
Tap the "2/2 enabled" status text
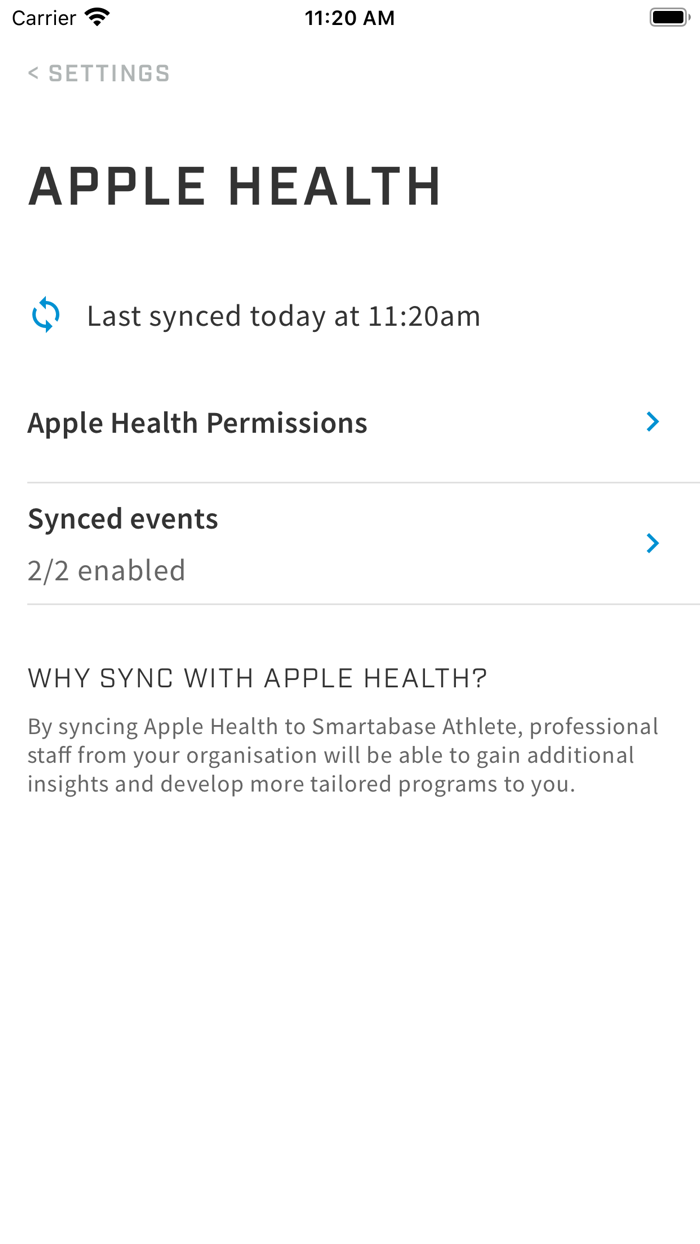pos(106,570)
